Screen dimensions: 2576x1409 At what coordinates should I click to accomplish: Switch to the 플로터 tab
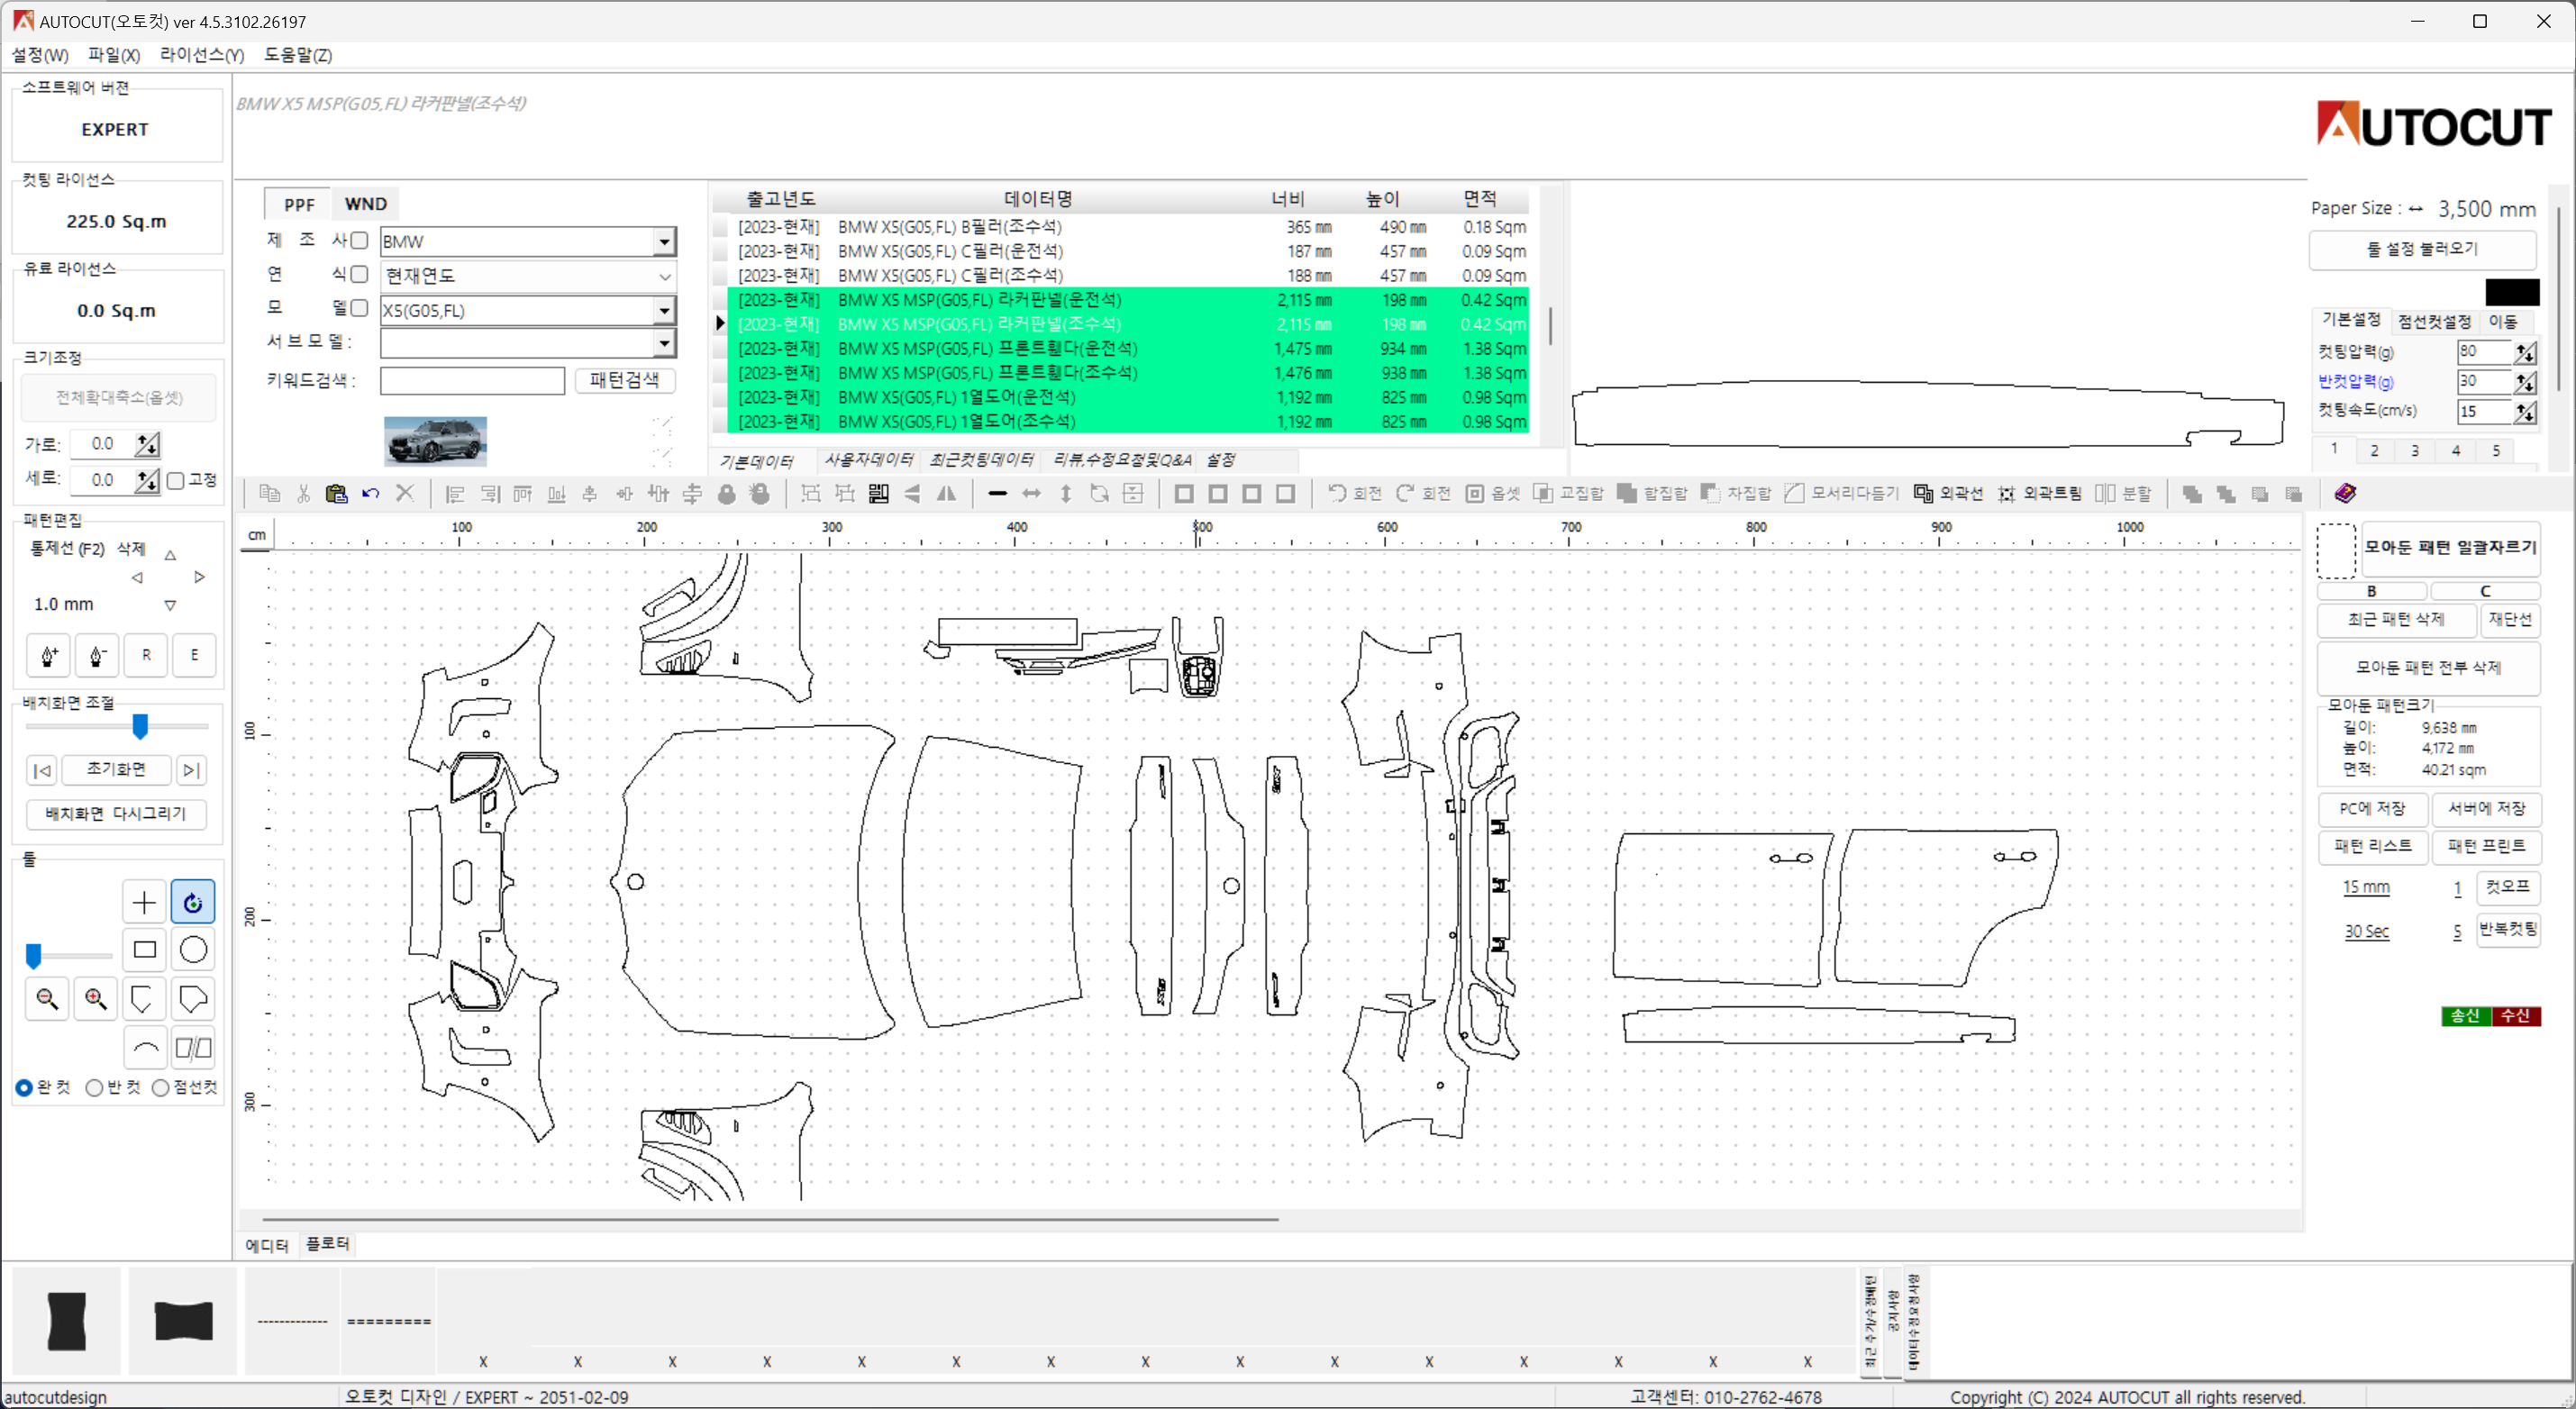tap(328, 1244)
